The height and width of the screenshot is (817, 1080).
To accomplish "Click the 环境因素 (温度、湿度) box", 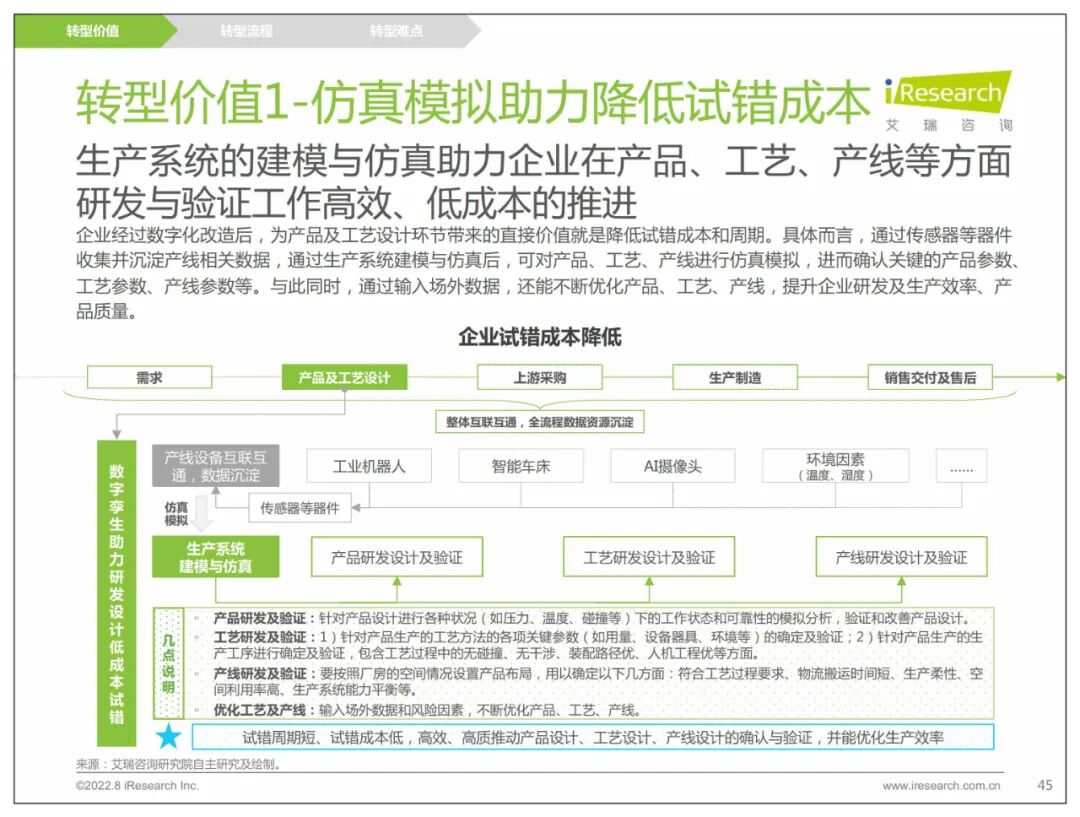I will coord(835,466).
